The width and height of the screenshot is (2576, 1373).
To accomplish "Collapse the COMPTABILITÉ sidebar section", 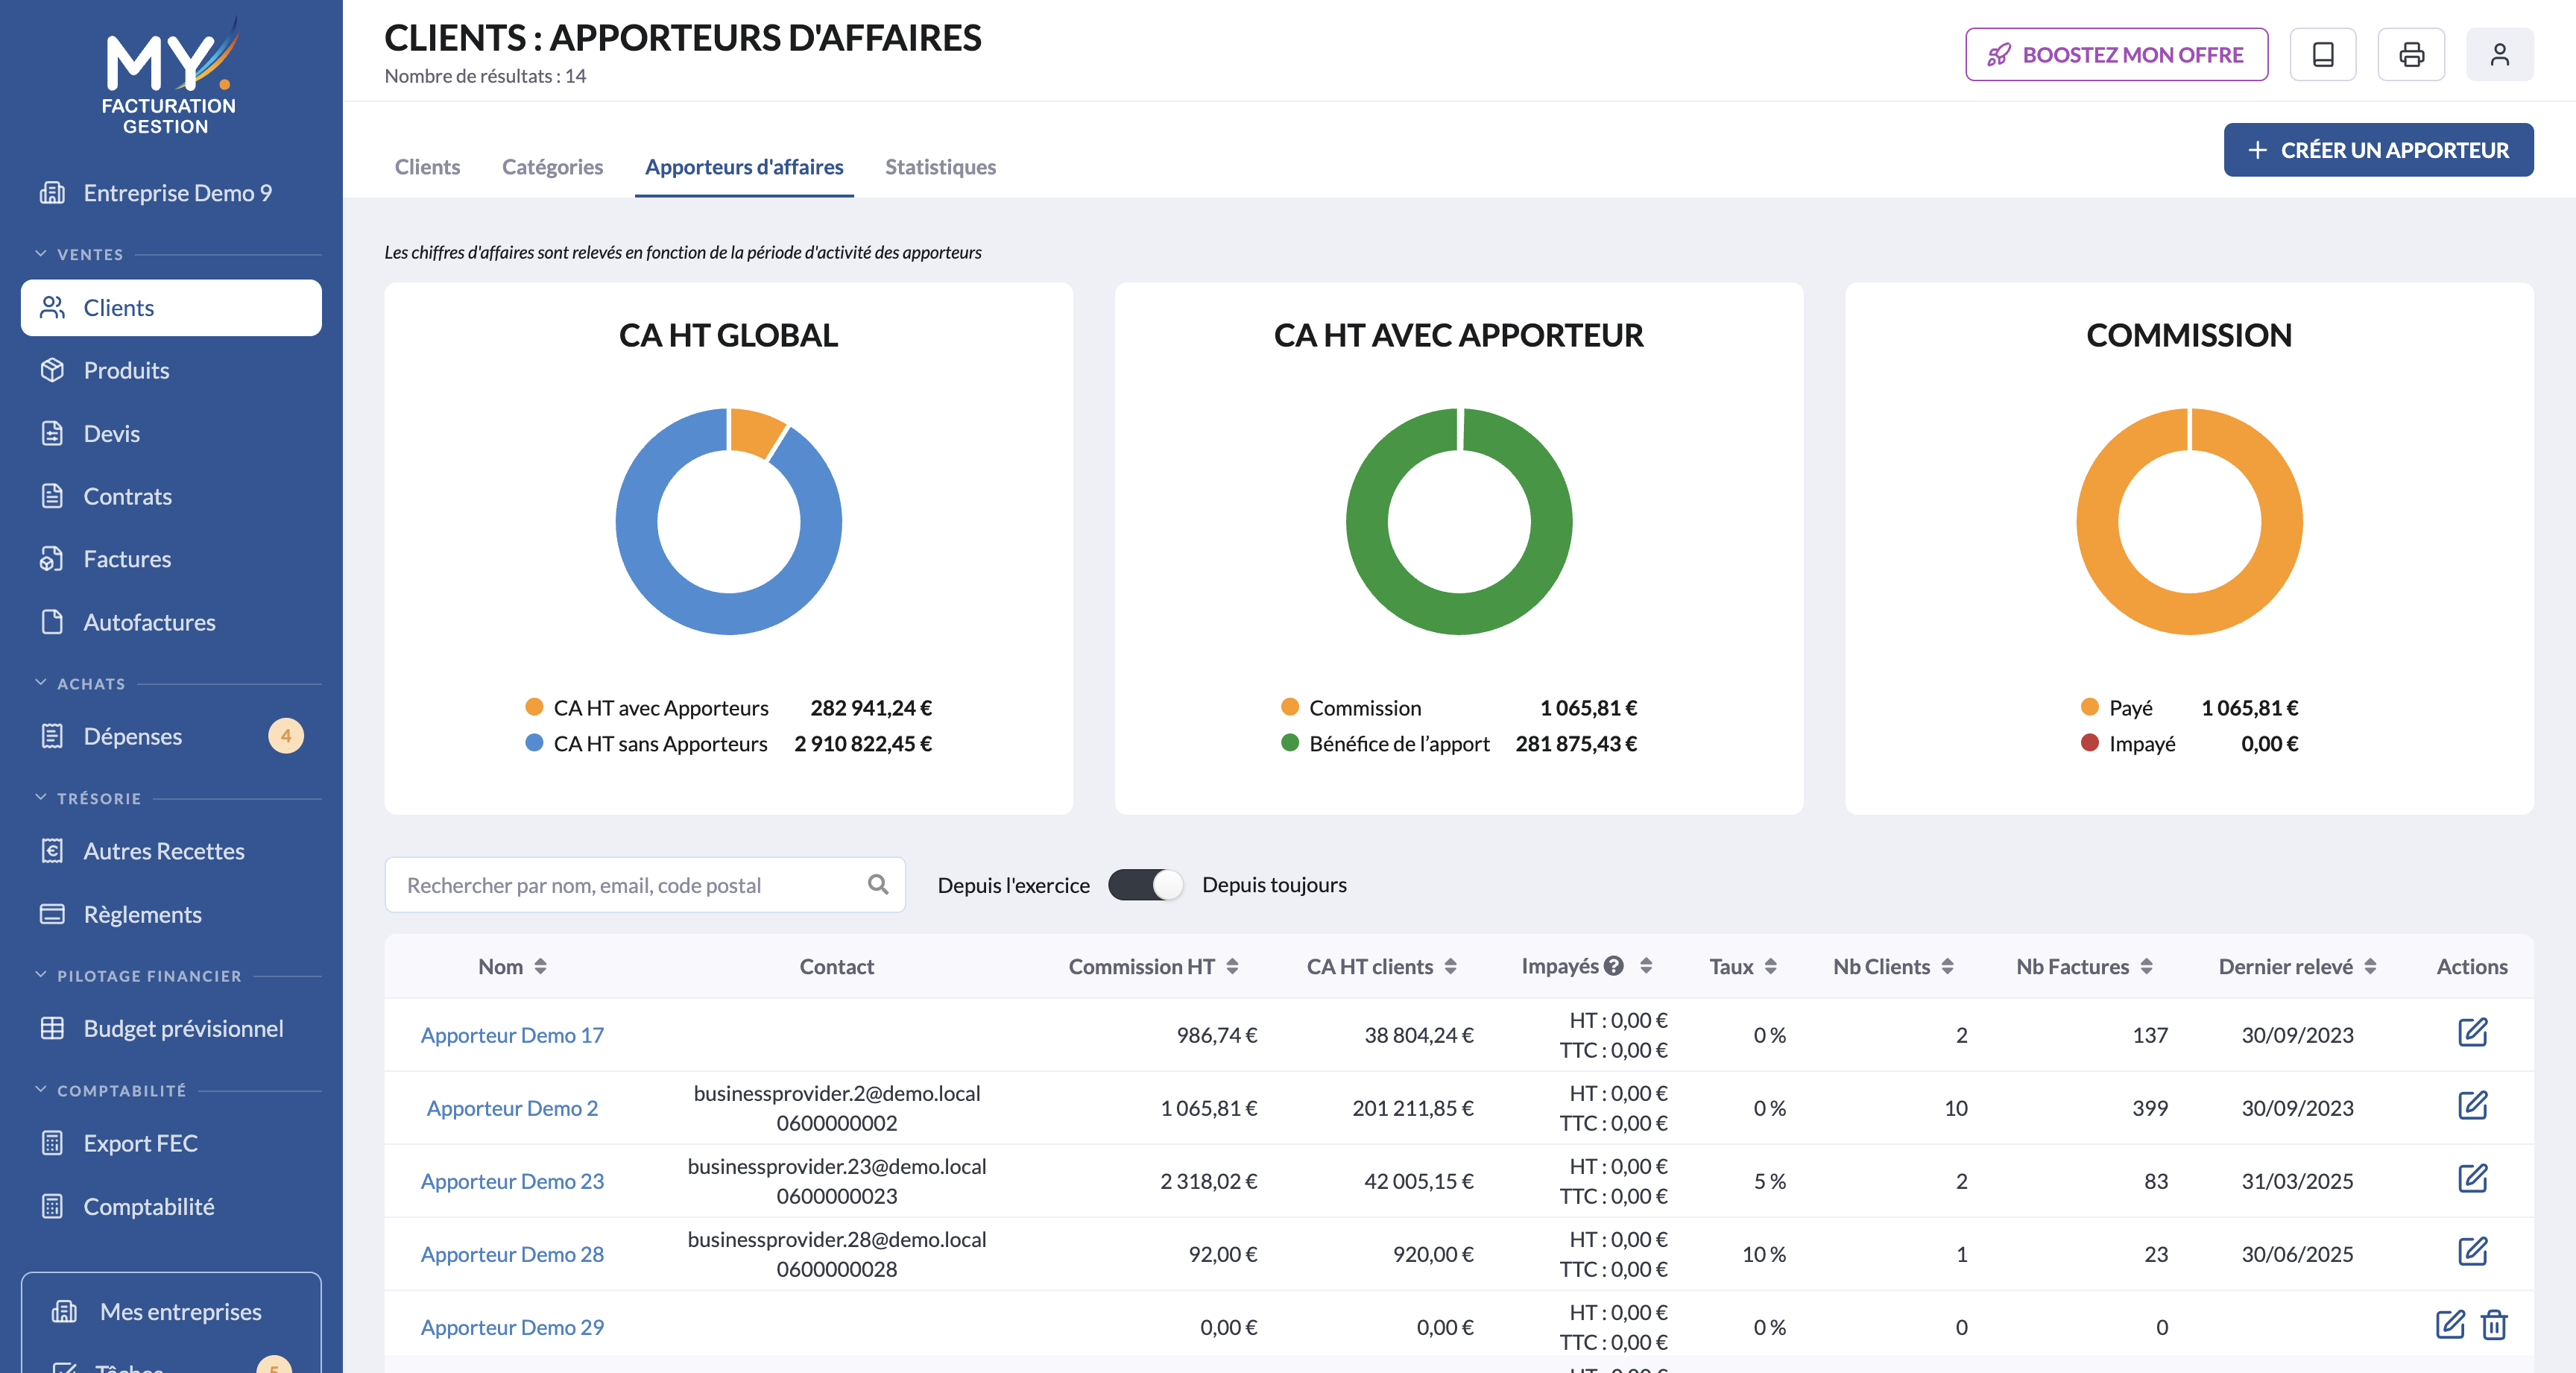I will coord(41,1090).
